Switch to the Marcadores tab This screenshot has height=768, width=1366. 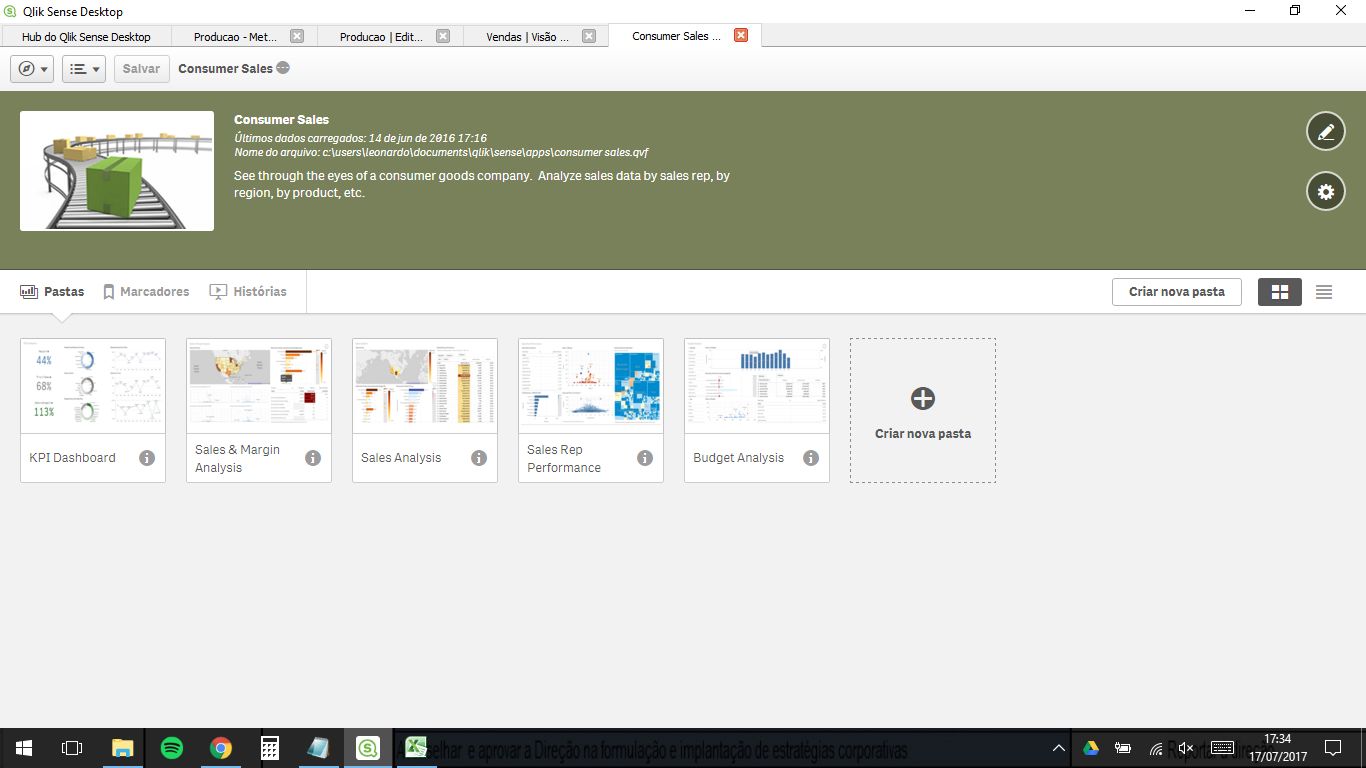[146, 292]
